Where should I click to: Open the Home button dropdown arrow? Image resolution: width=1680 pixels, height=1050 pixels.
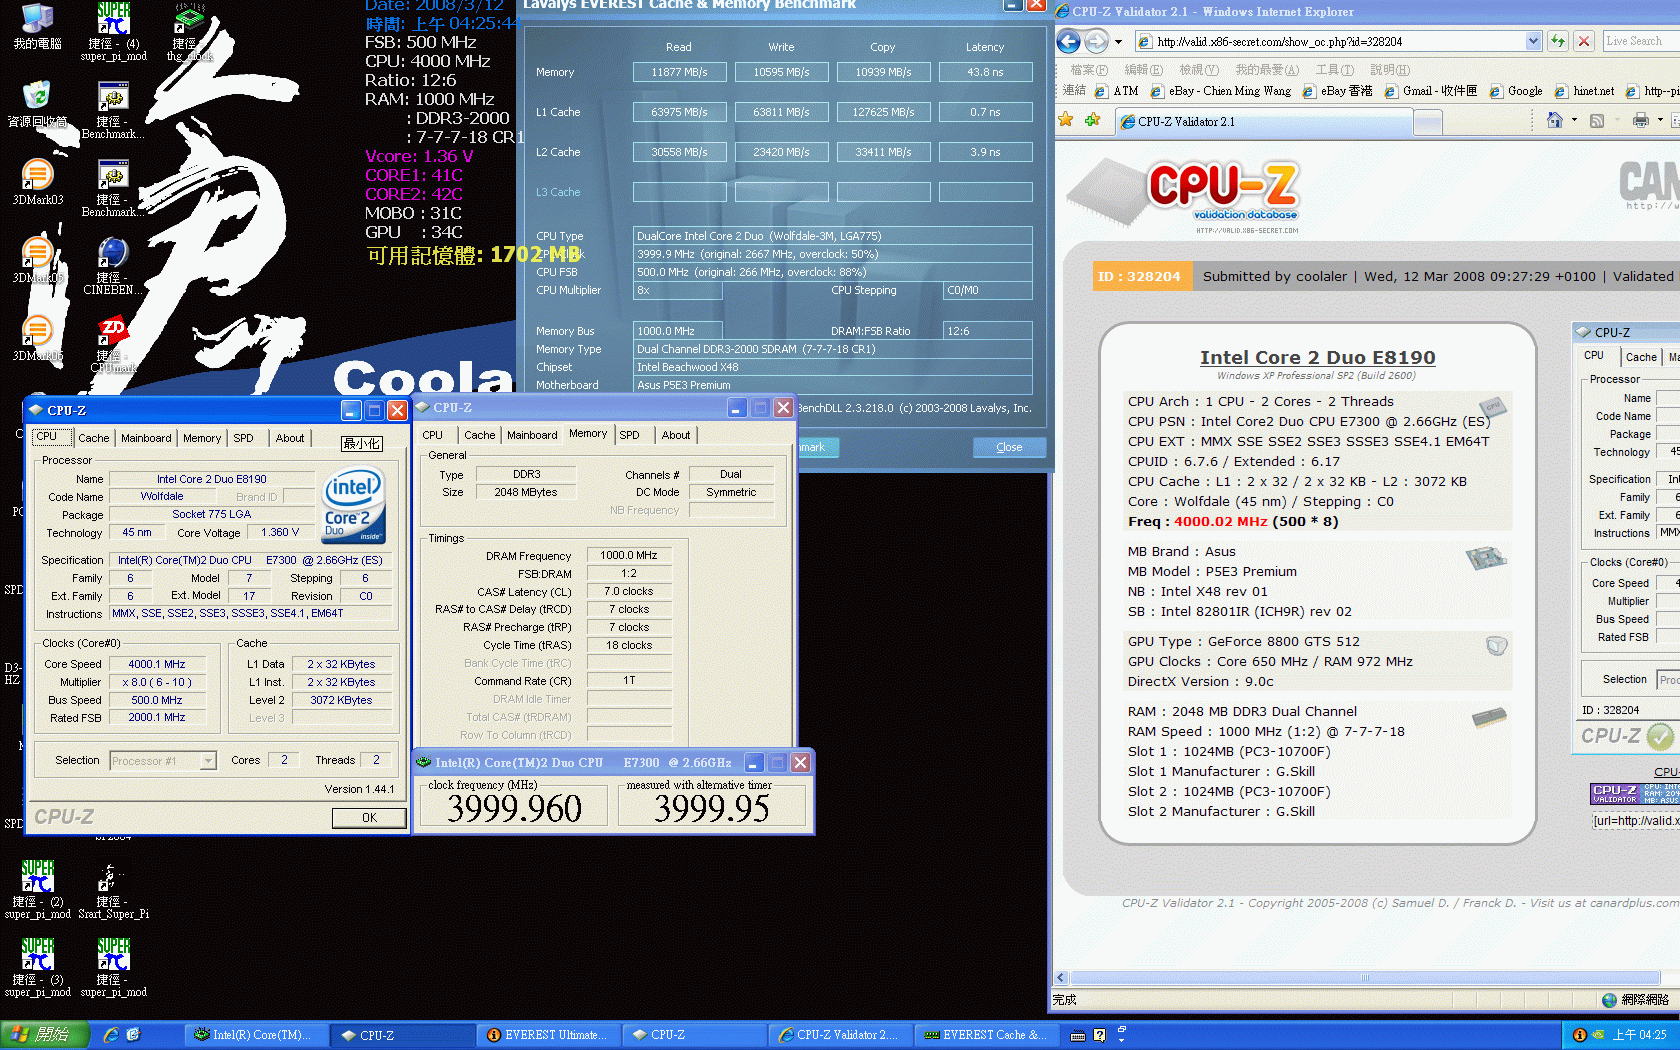[1574, 120]
